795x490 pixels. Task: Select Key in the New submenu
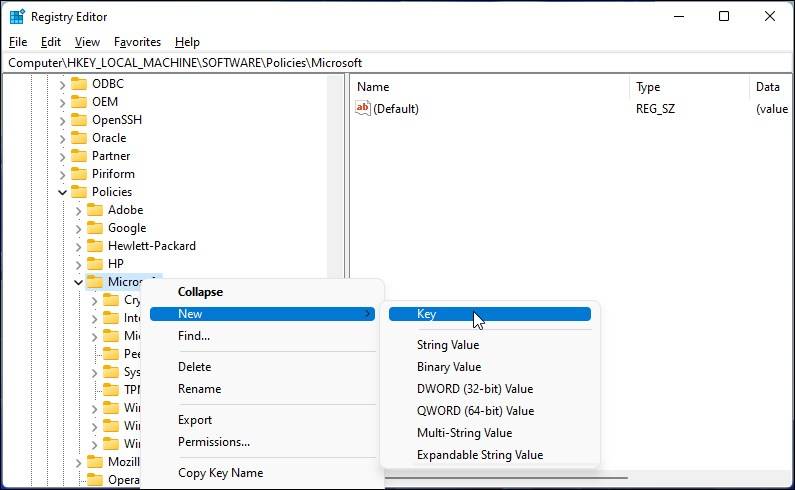(490, 314)
